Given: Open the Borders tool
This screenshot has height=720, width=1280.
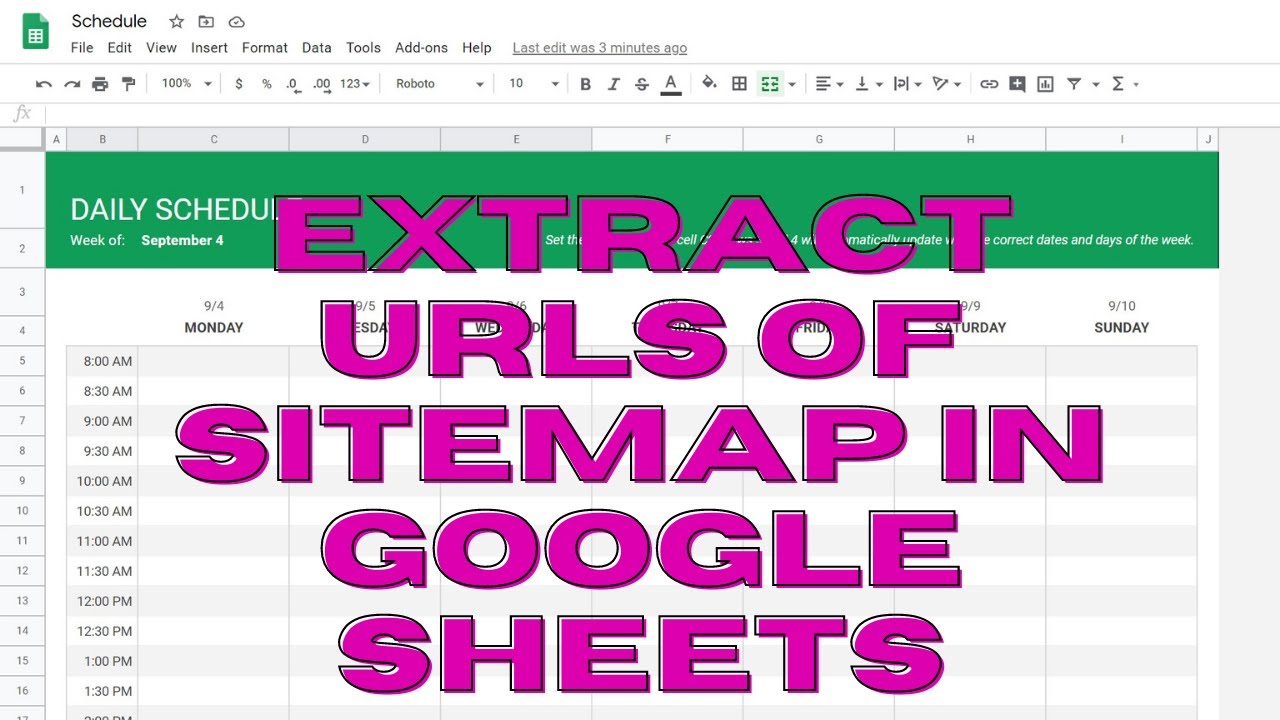Looking at the screenshot, I should click(x=740, y=84).
